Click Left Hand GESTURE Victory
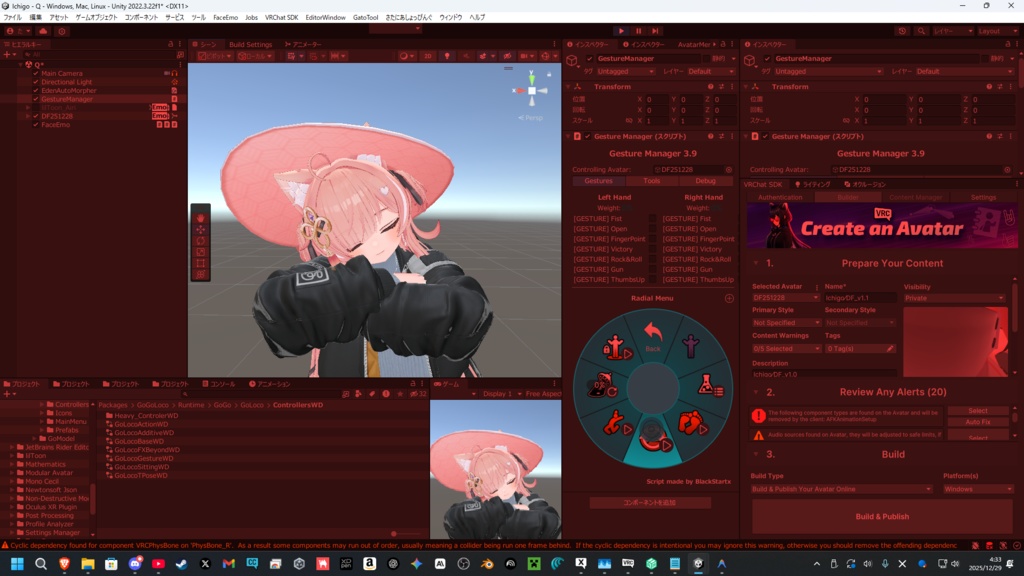This screenshot has width=1024, height=576. (x=603, y=249)
